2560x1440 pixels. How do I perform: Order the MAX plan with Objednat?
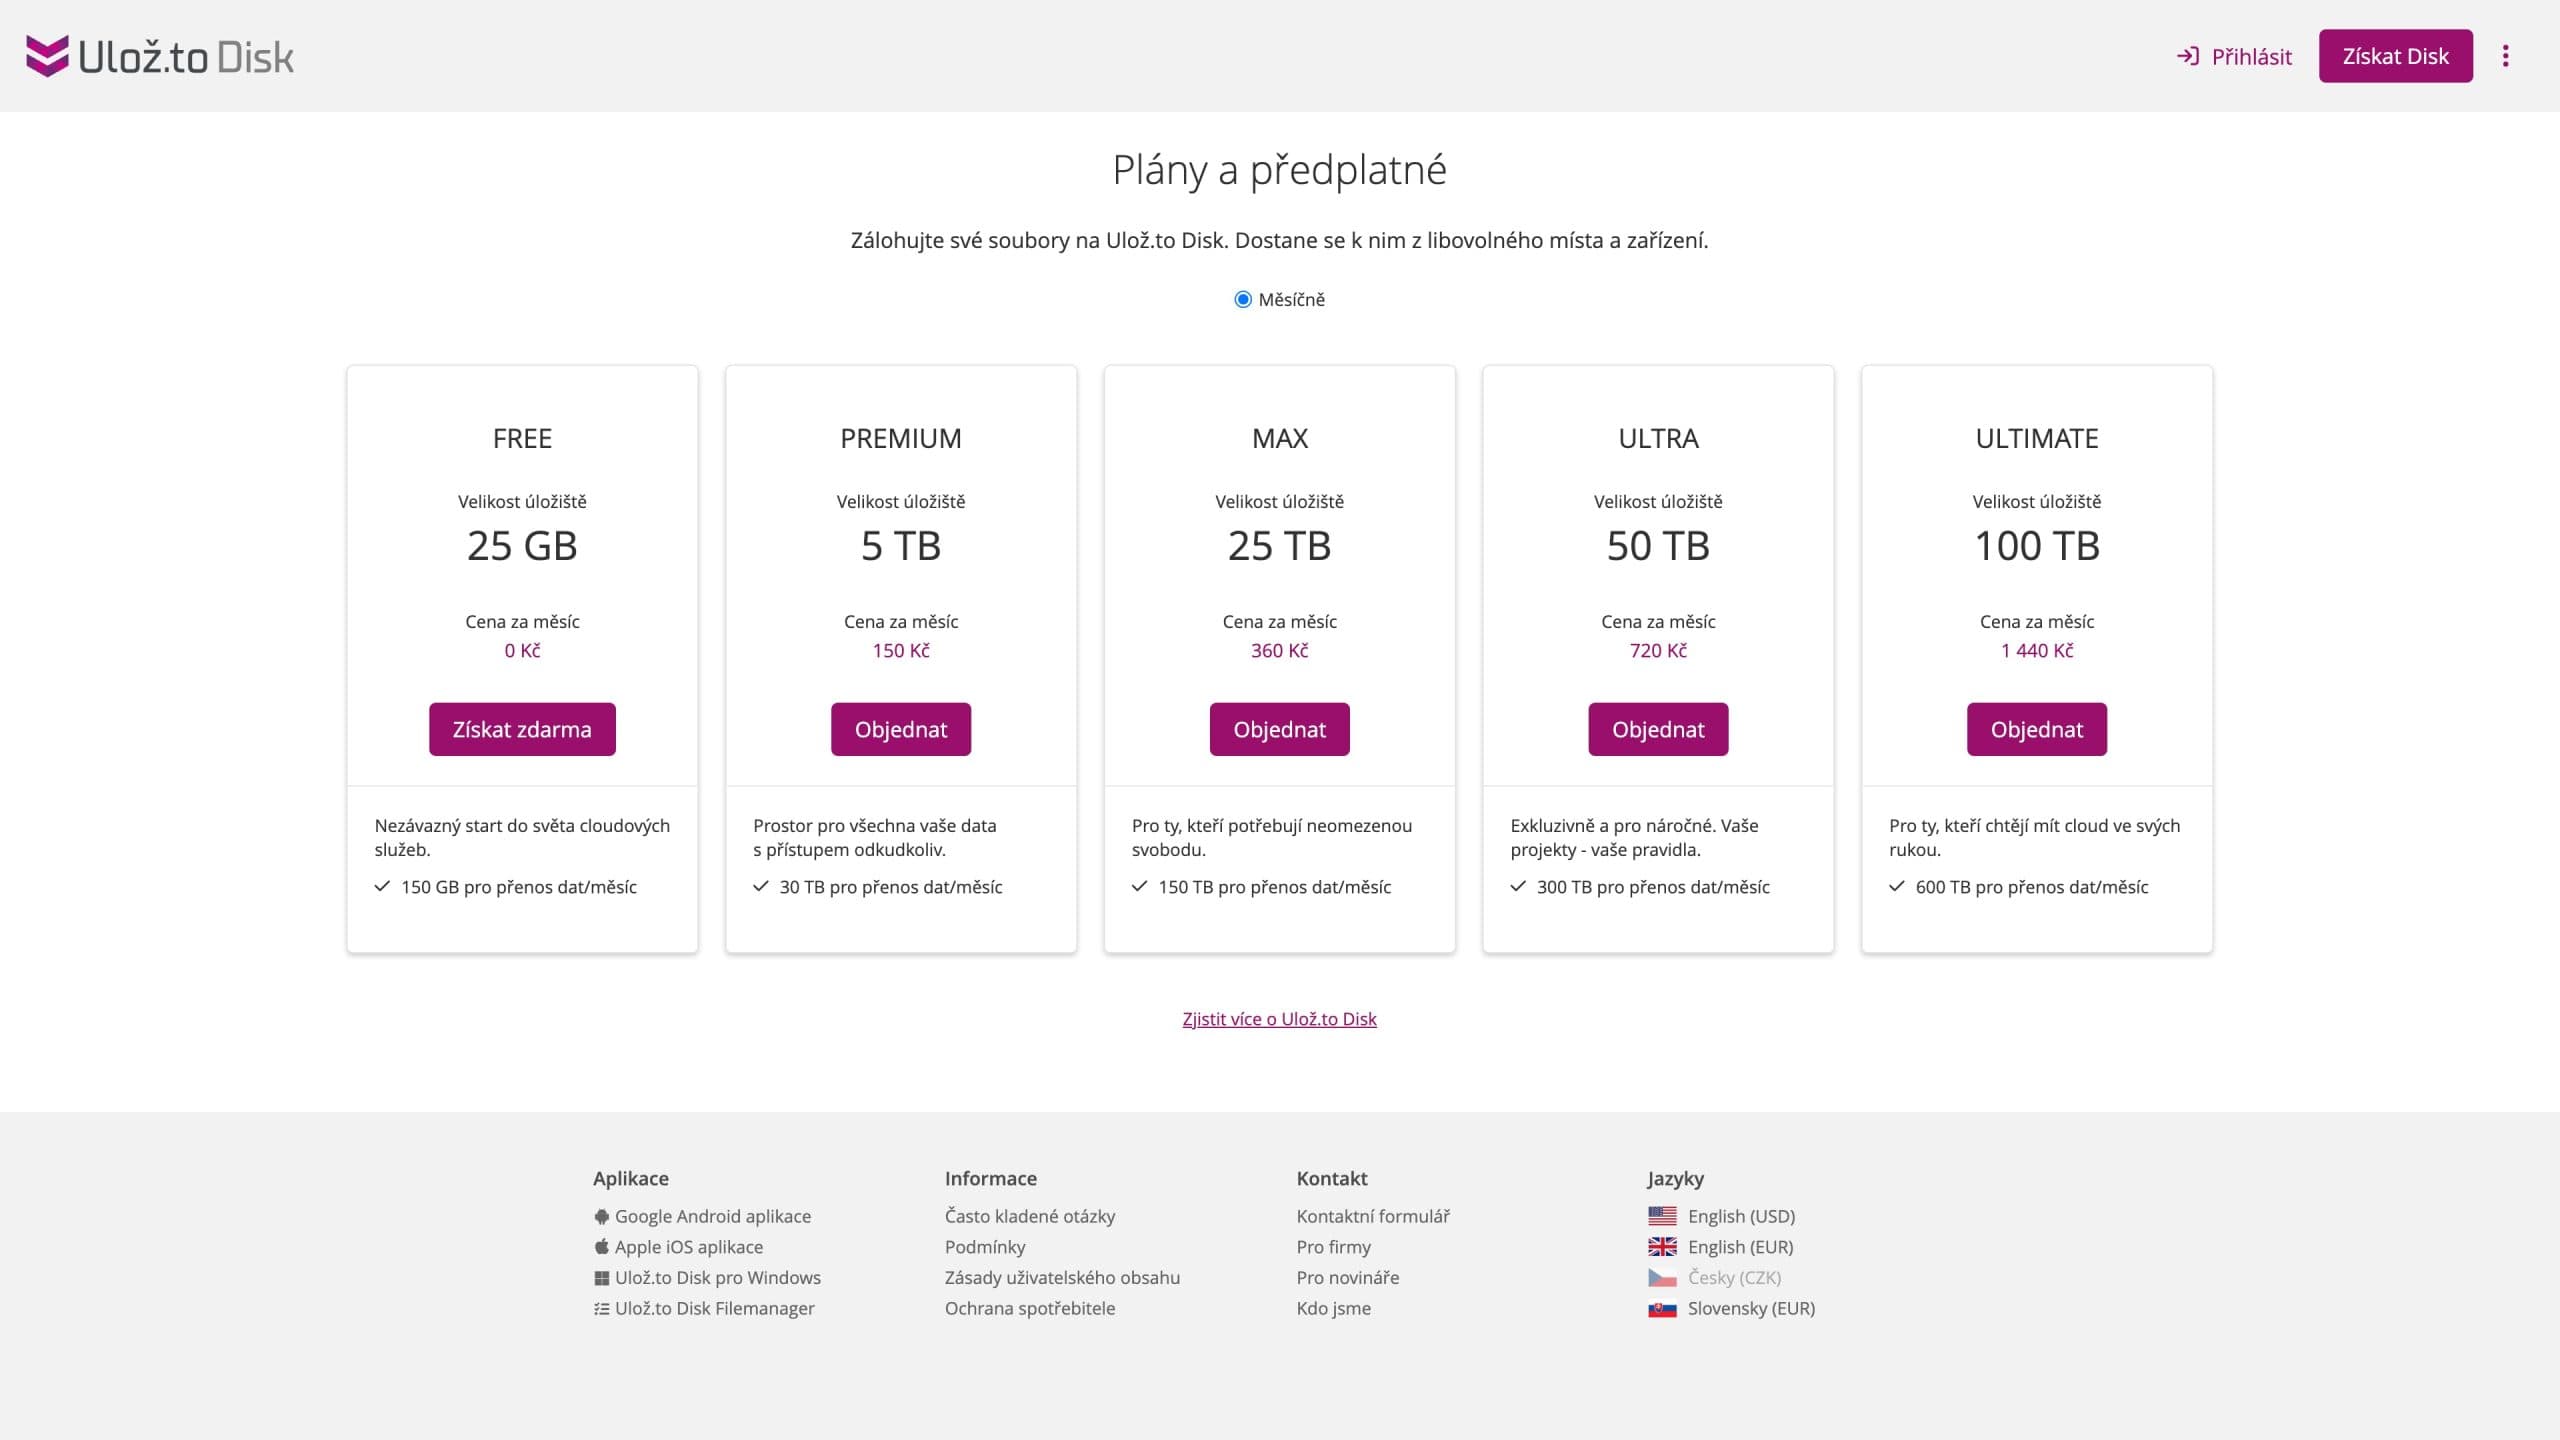tap(1279, 729)
